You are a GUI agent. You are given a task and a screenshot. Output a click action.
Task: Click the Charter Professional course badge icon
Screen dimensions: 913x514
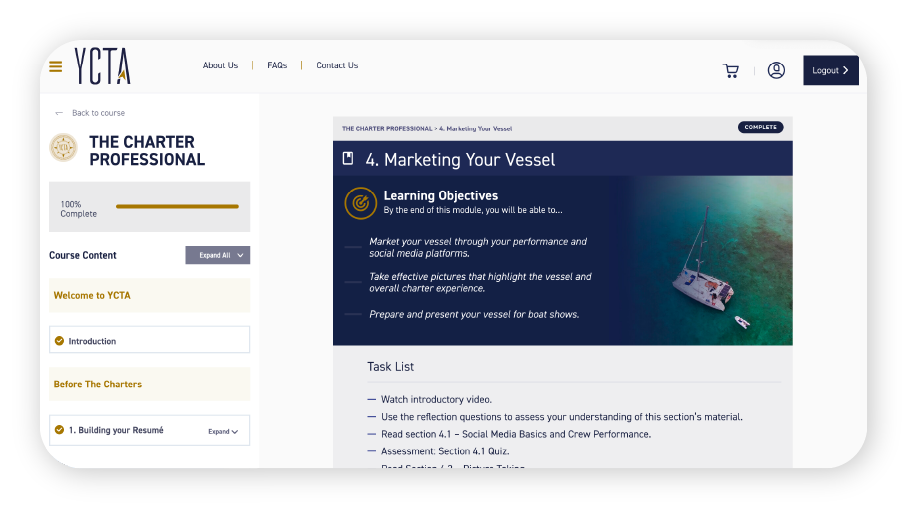click(x=63, y=148)
